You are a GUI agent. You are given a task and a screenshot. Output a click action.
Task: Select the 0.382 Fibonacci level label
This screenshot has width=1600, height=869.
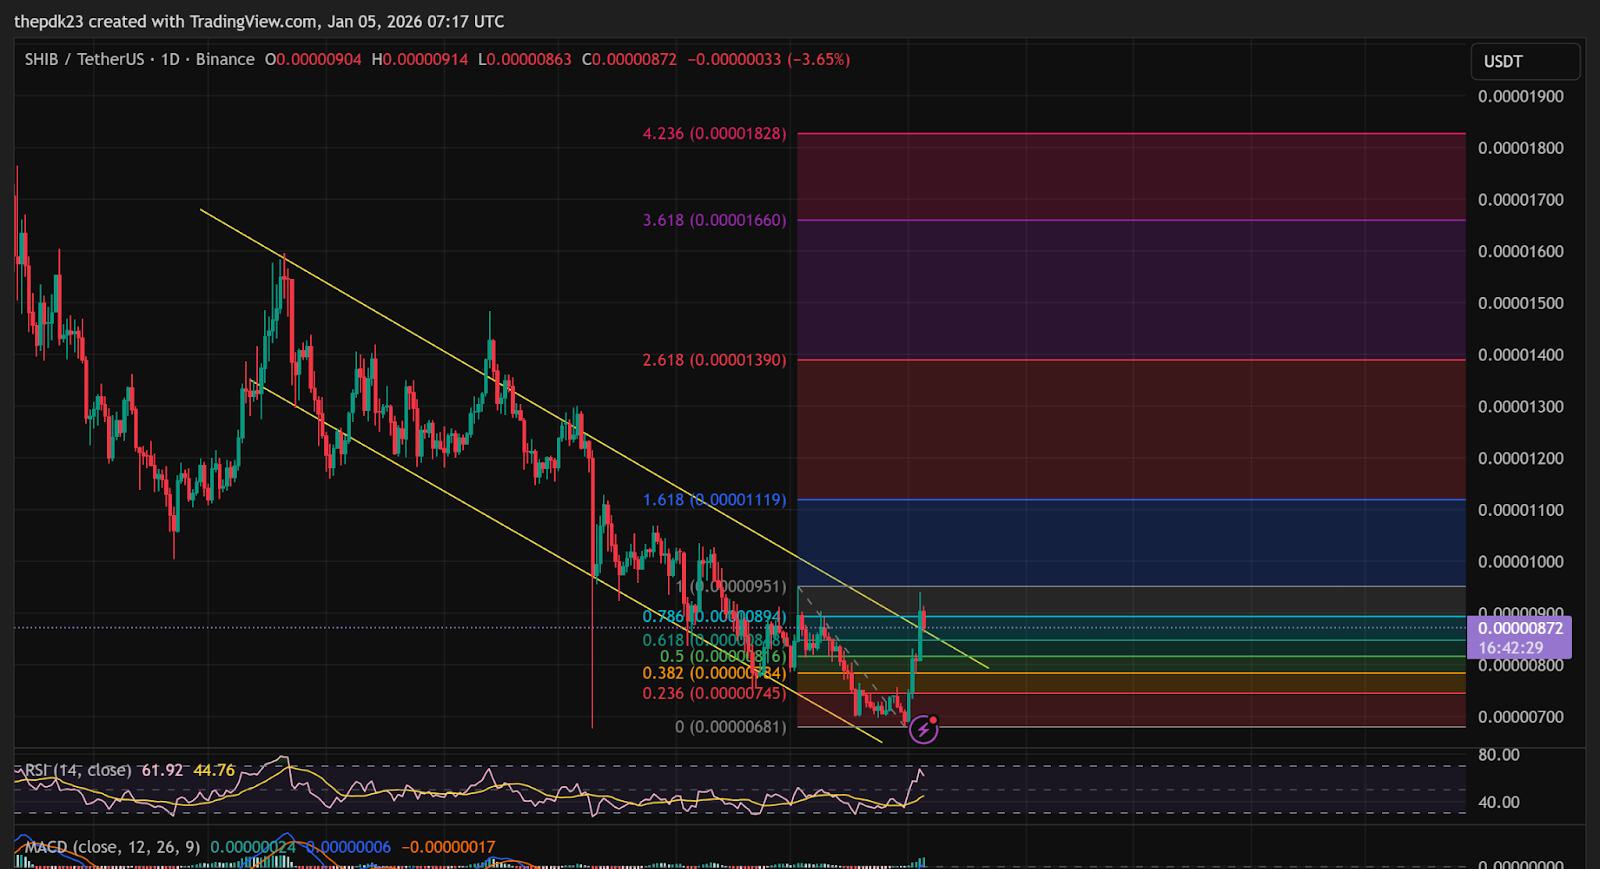click(714, 673)
